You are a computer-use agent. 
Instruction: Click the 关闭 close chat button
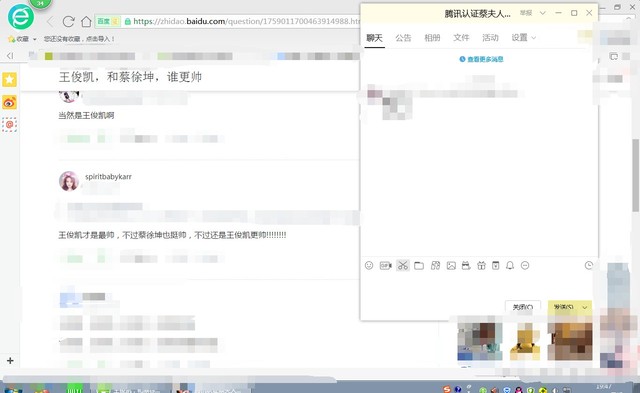pyautogui.click(x=523, y=307)
